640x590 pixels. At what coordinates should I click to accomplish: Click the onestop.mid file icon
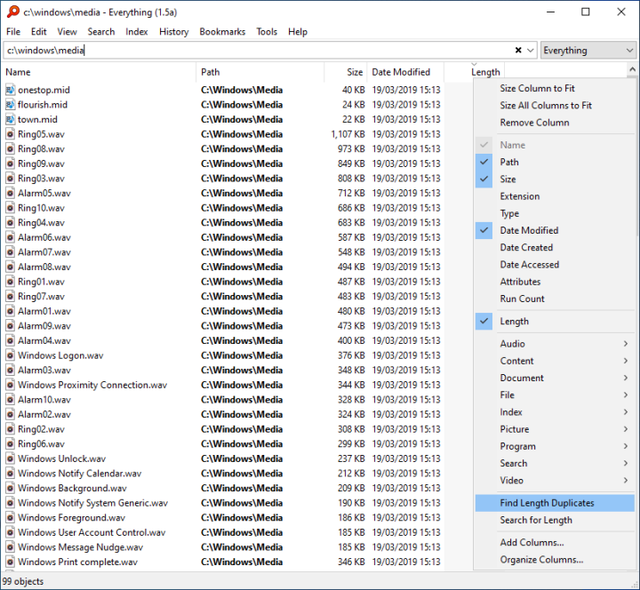pos(10,90)
